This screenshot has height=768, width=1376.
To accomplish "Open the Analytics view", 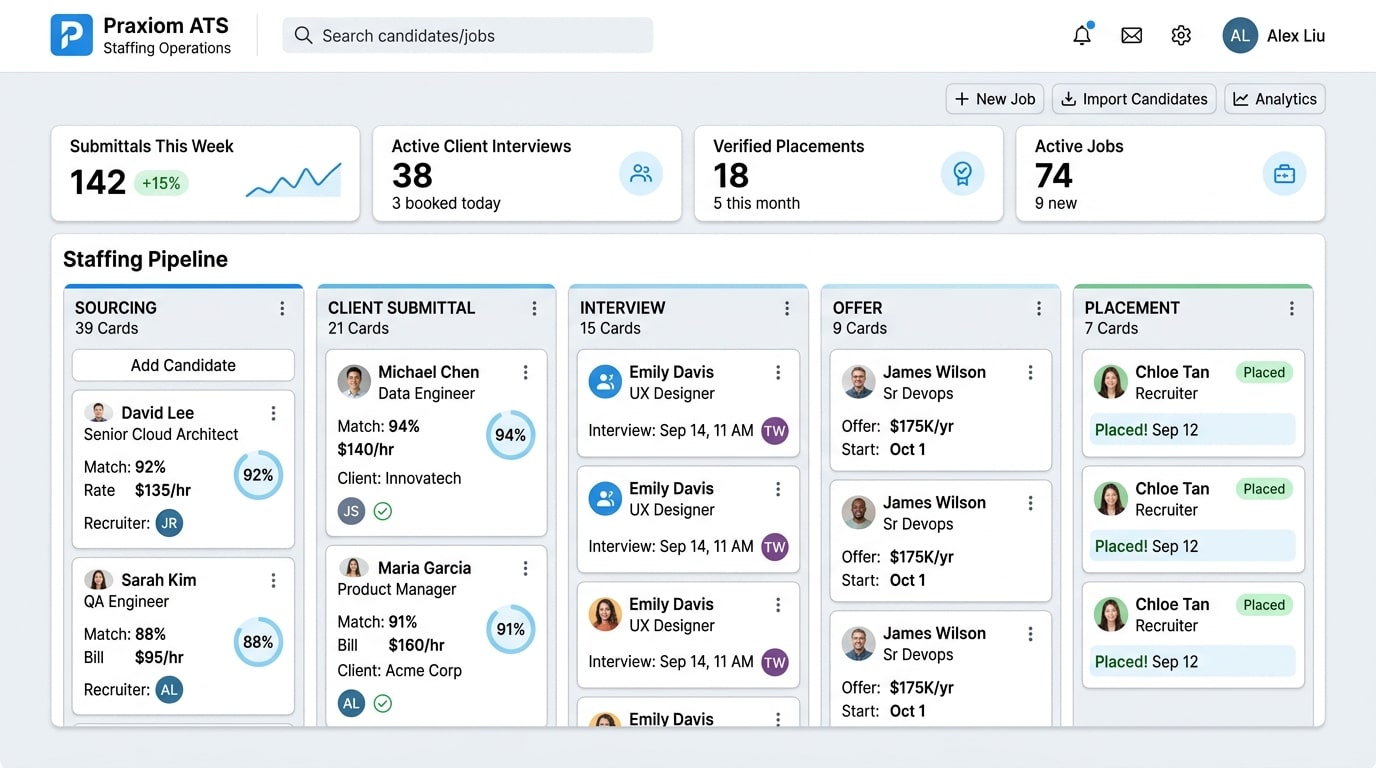I will [x=1275, y=99].
